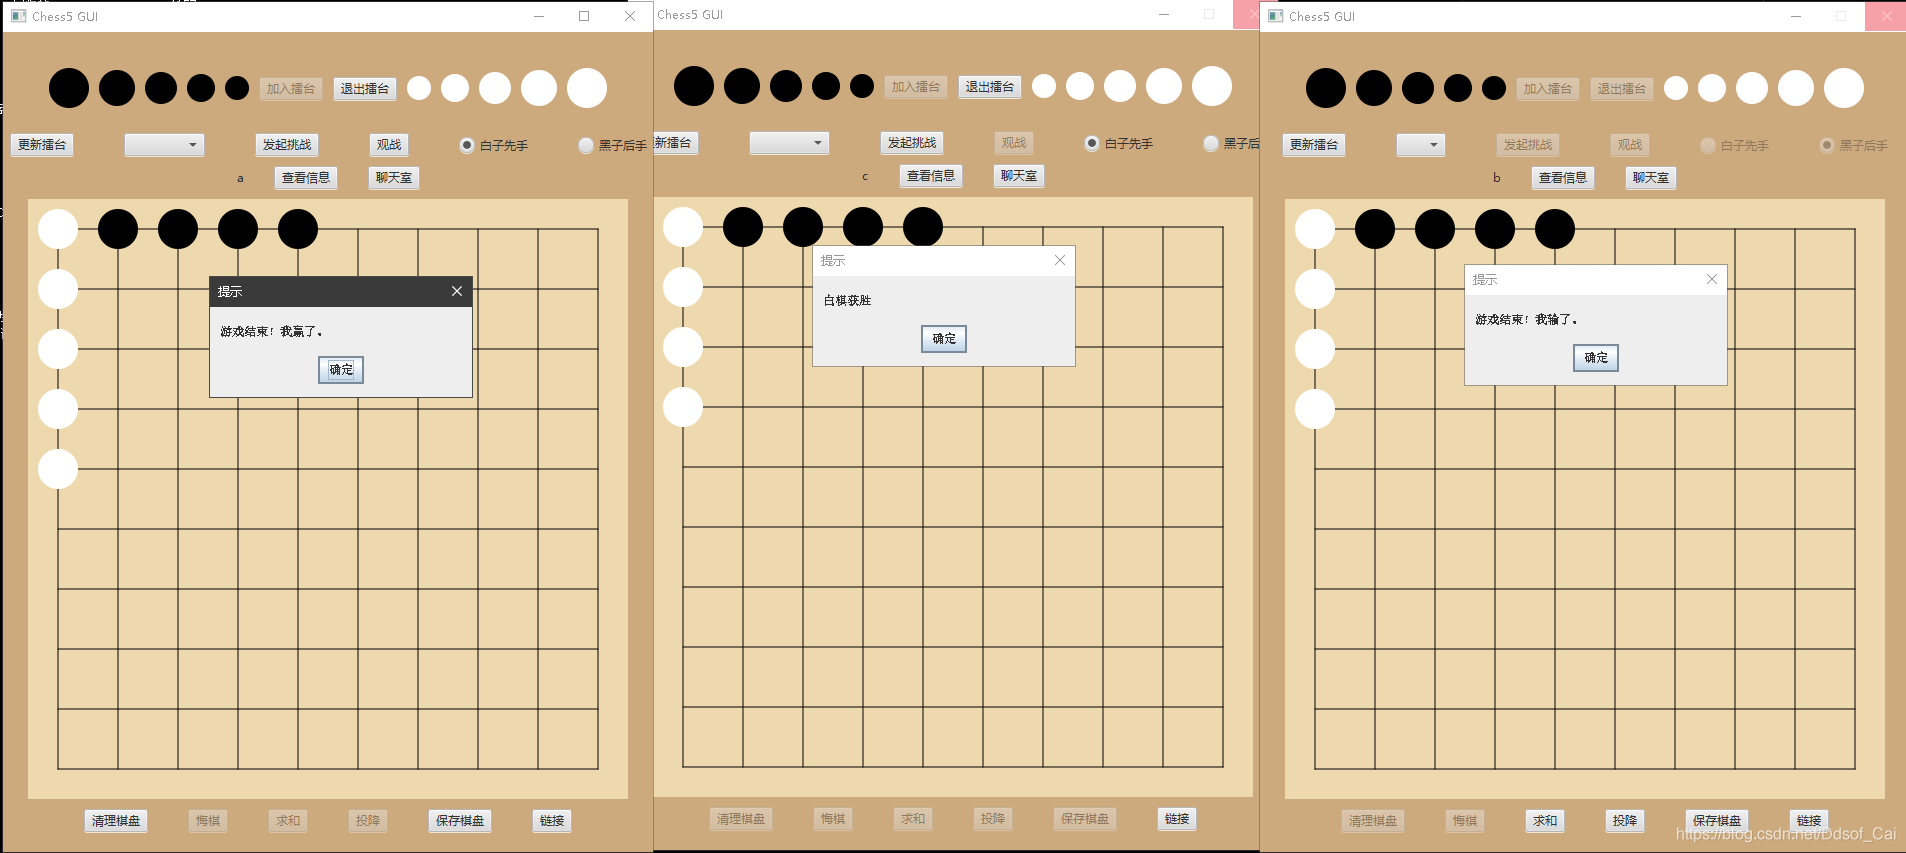This screenshot has width=1906, height=853.
Task: Select 白子先手 radio in the left window
Action: [x=494, y=145]
